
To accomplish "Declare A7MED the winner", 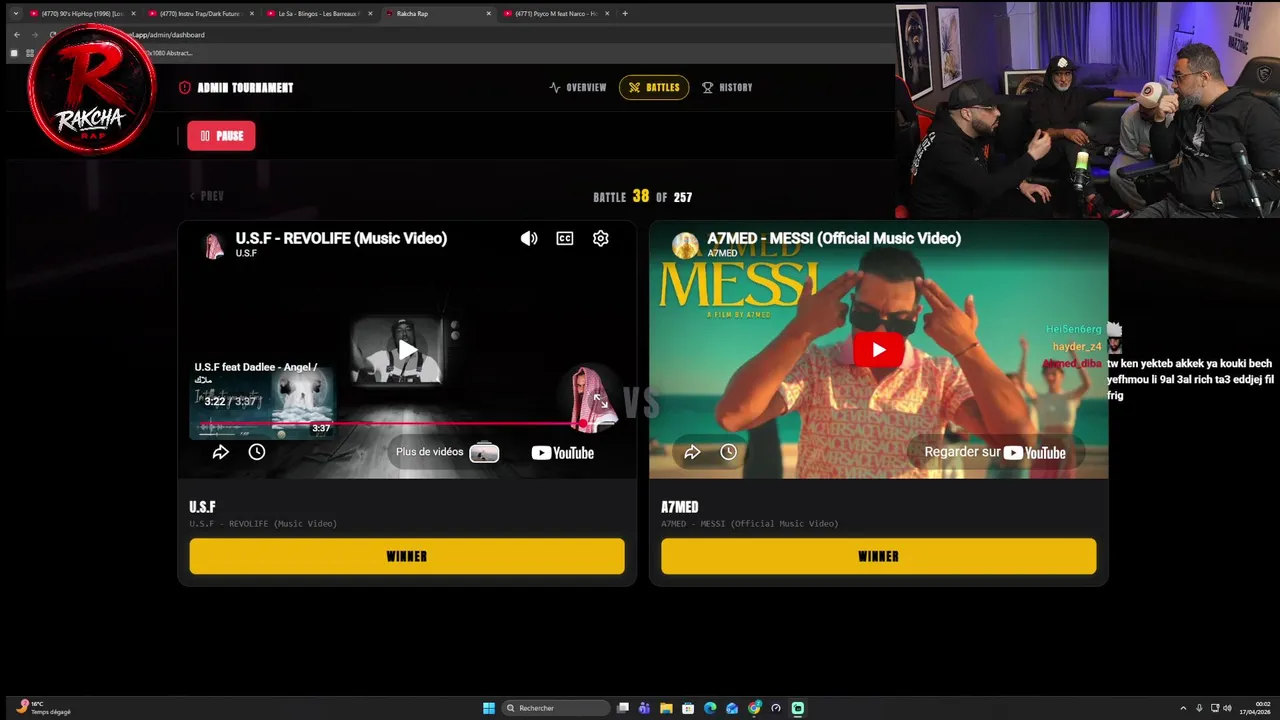I will (x=878, y=556).
